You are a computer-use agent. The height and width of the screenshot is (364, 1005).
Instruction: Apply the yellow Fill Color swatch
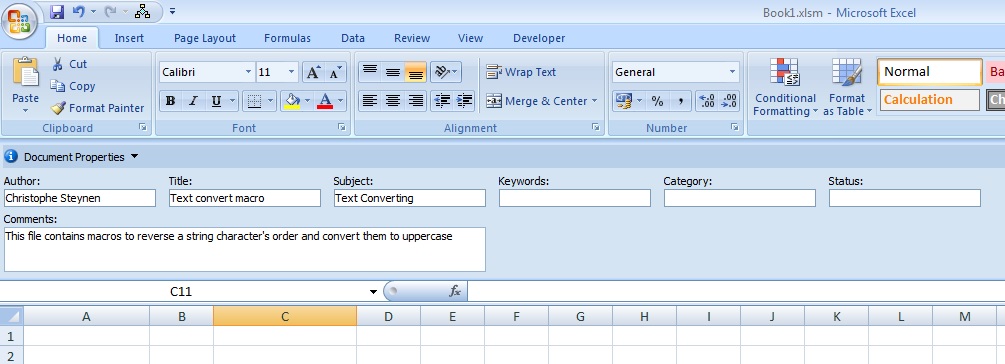click(292, 101)
